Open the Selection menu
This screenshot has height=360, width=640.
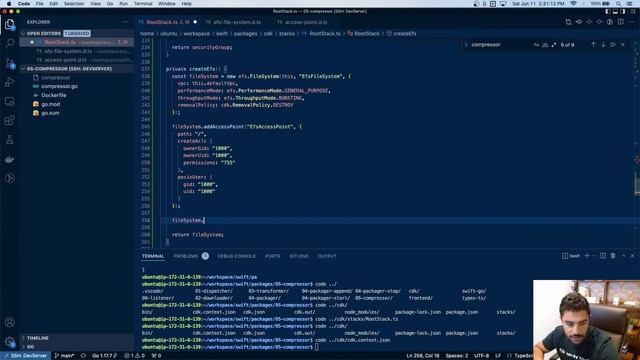(74, 4)
